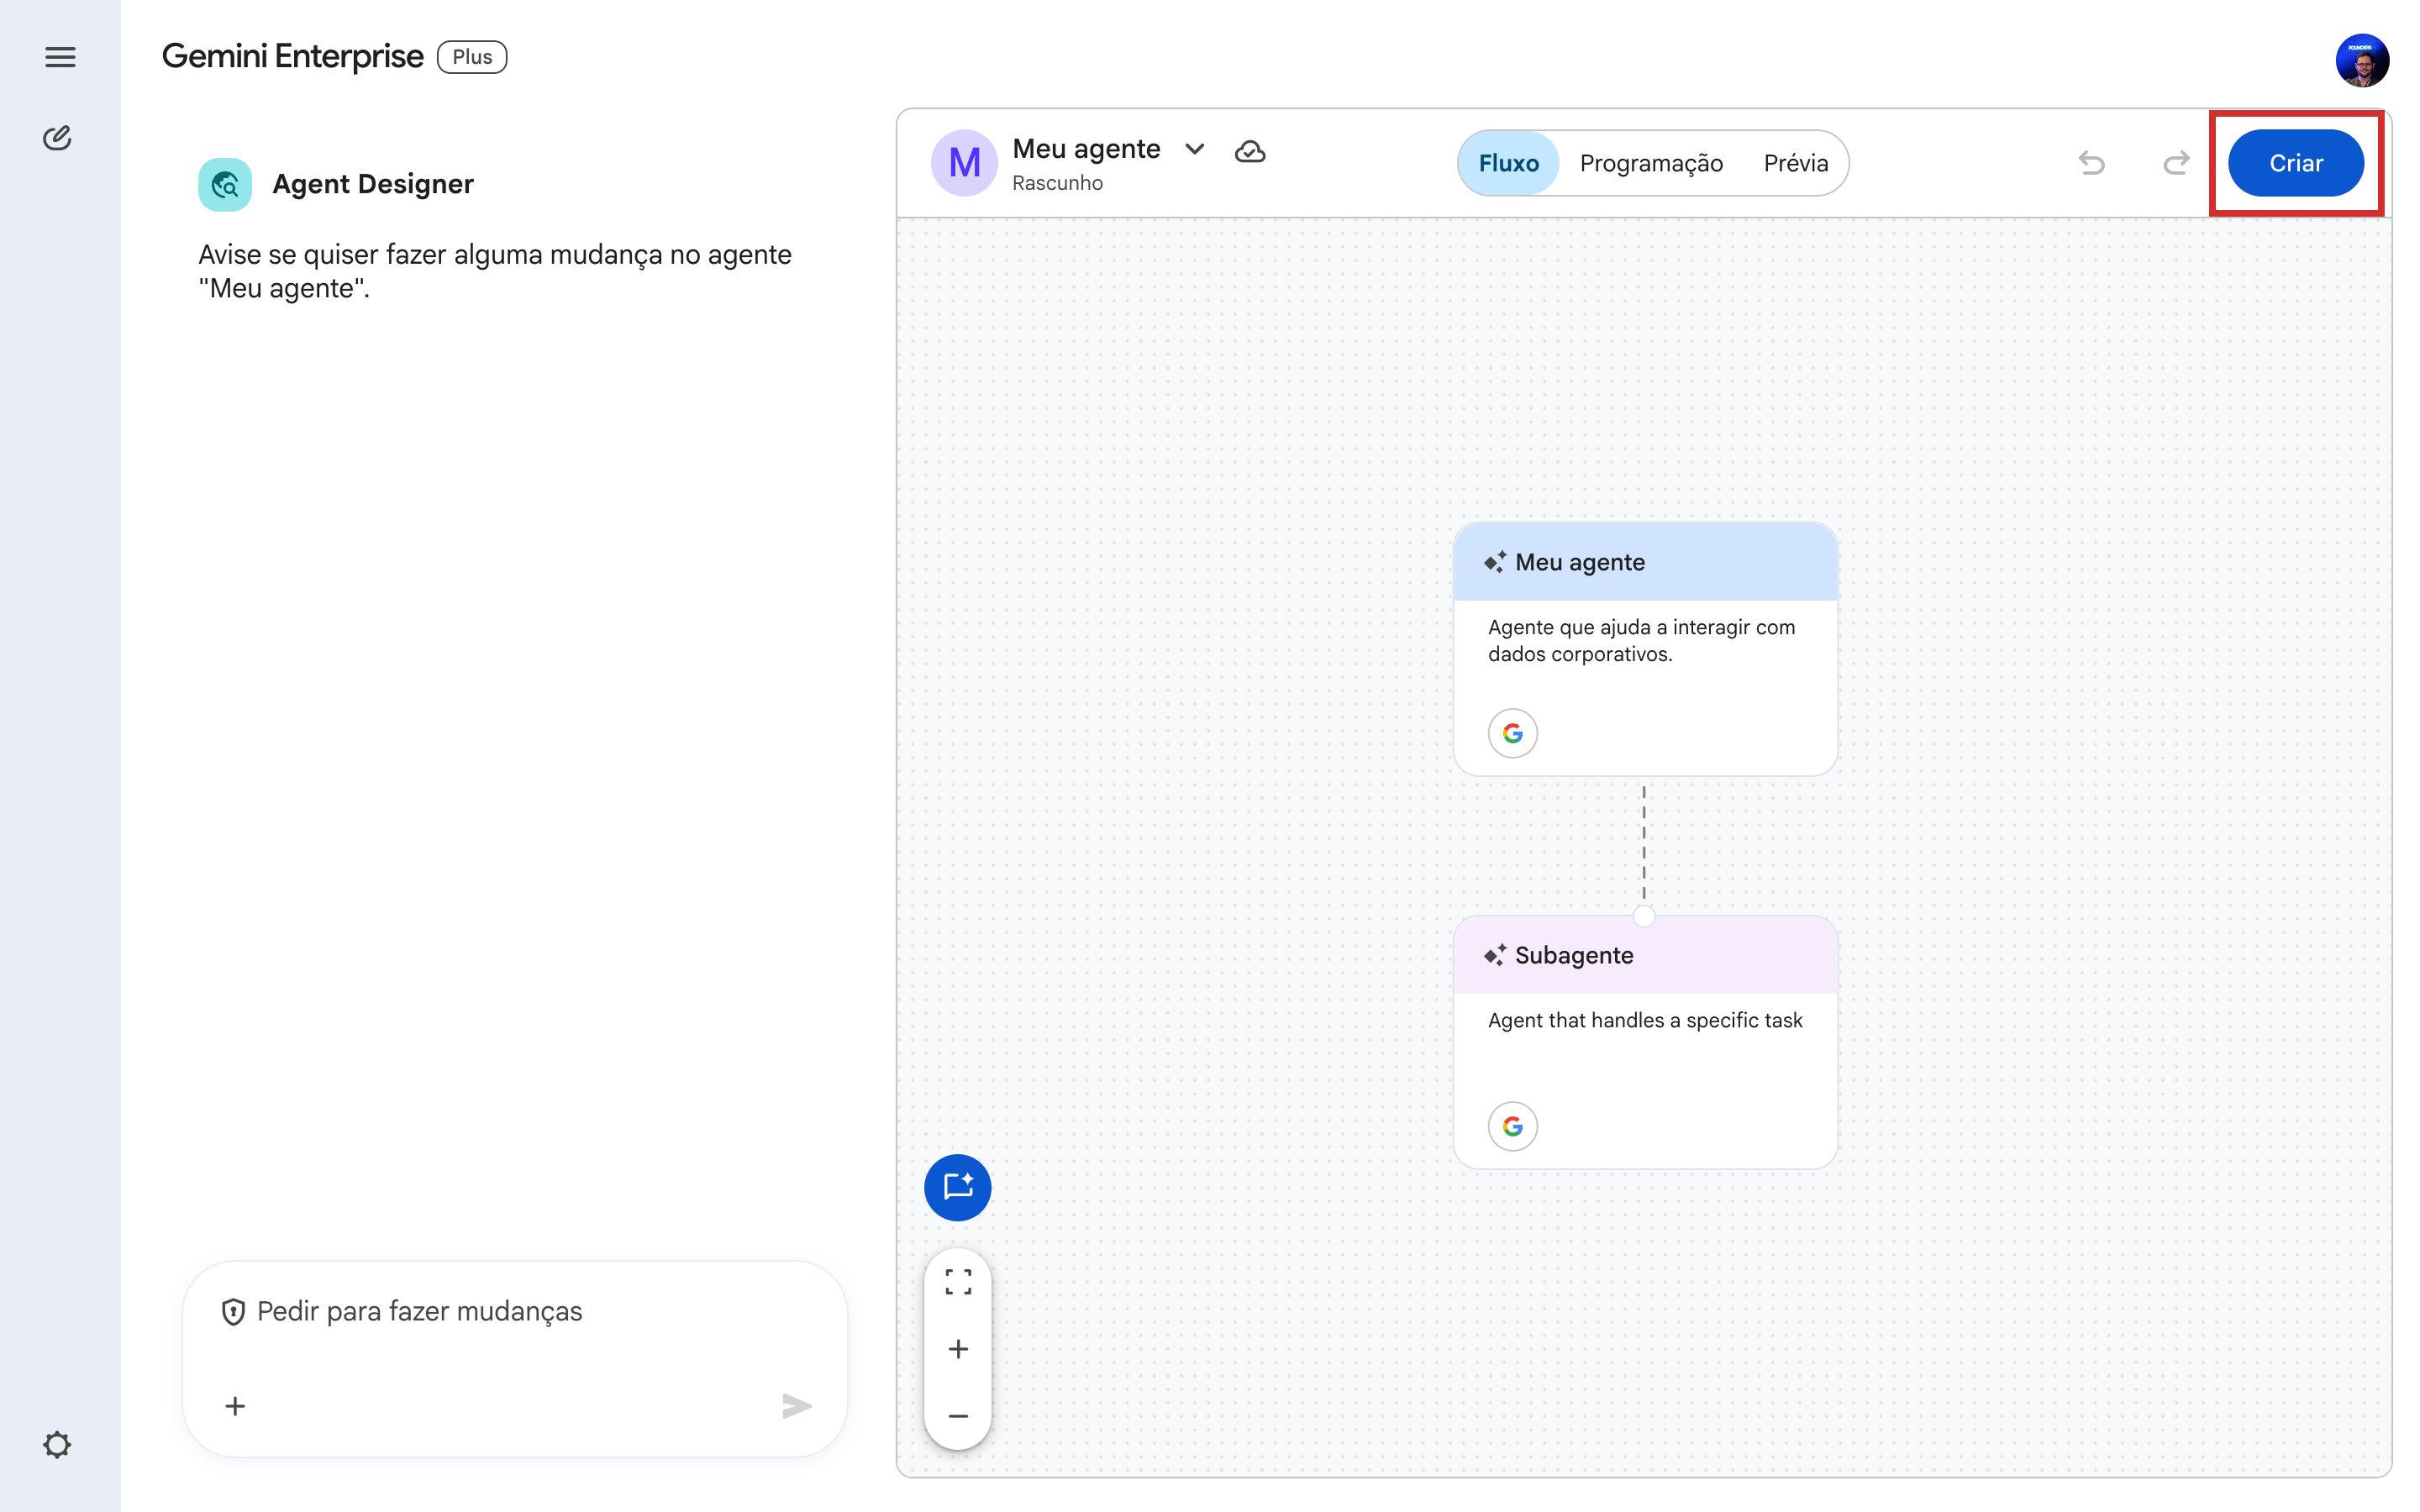The width and height of the screenshot is (2420, 1512).
Task: Select the Meu agente node header
Action: pyautogui.click(x=1645, y=562)
